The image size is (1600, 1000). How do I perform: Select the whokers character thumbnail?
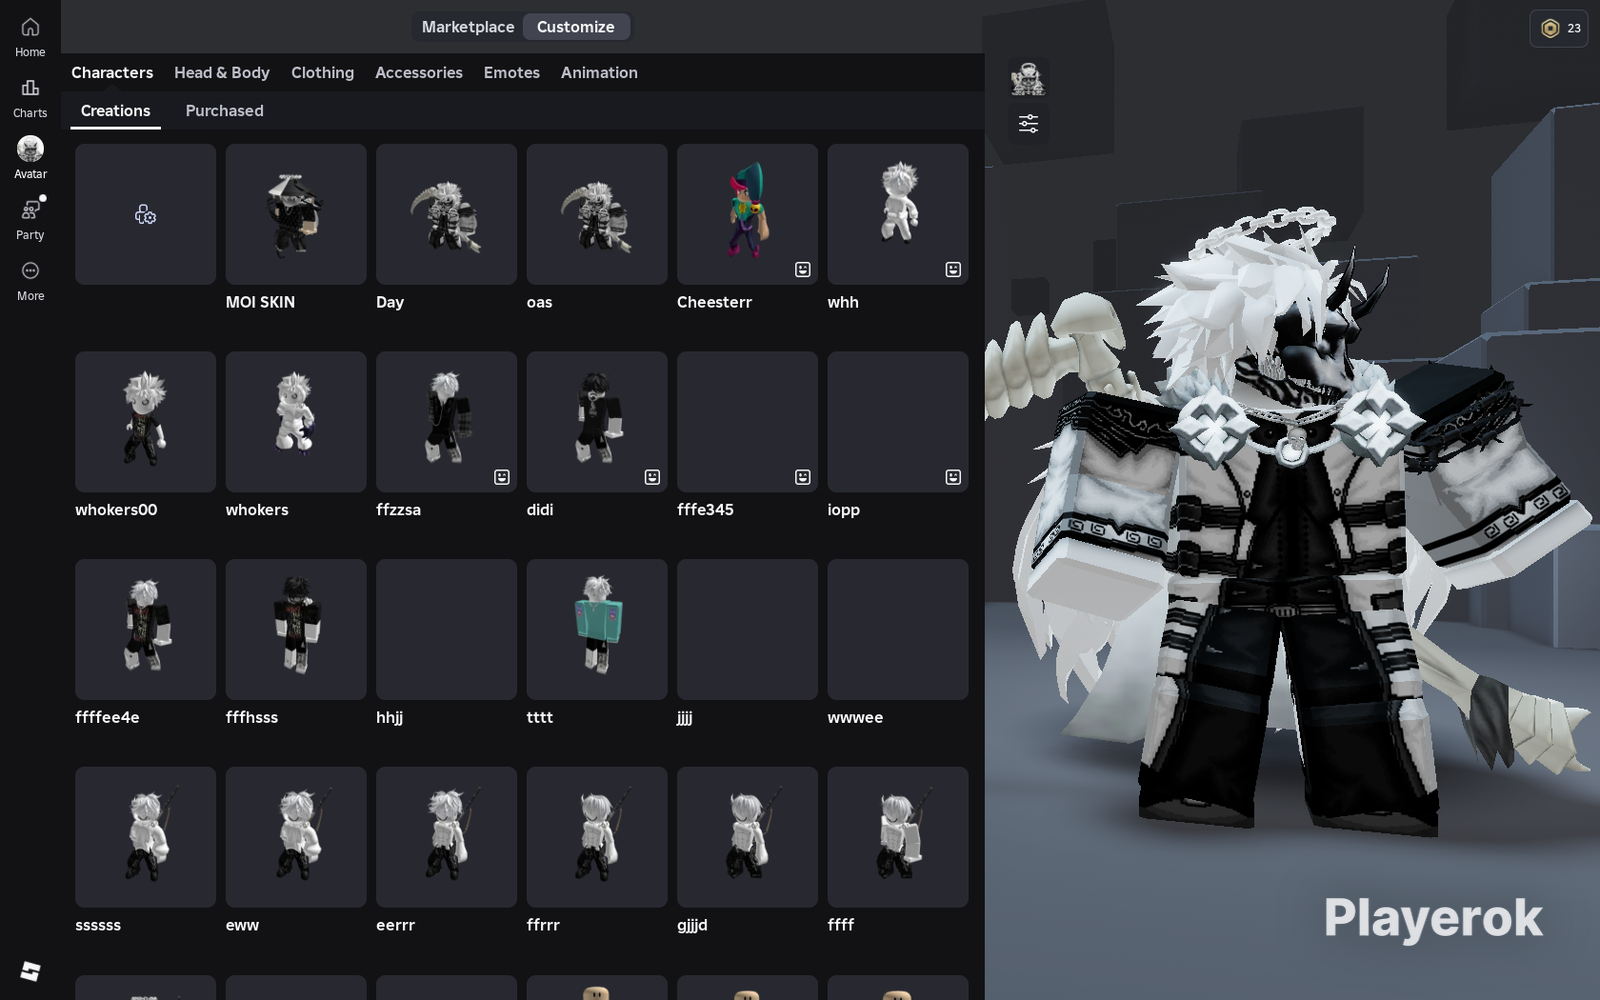[296, 422]
